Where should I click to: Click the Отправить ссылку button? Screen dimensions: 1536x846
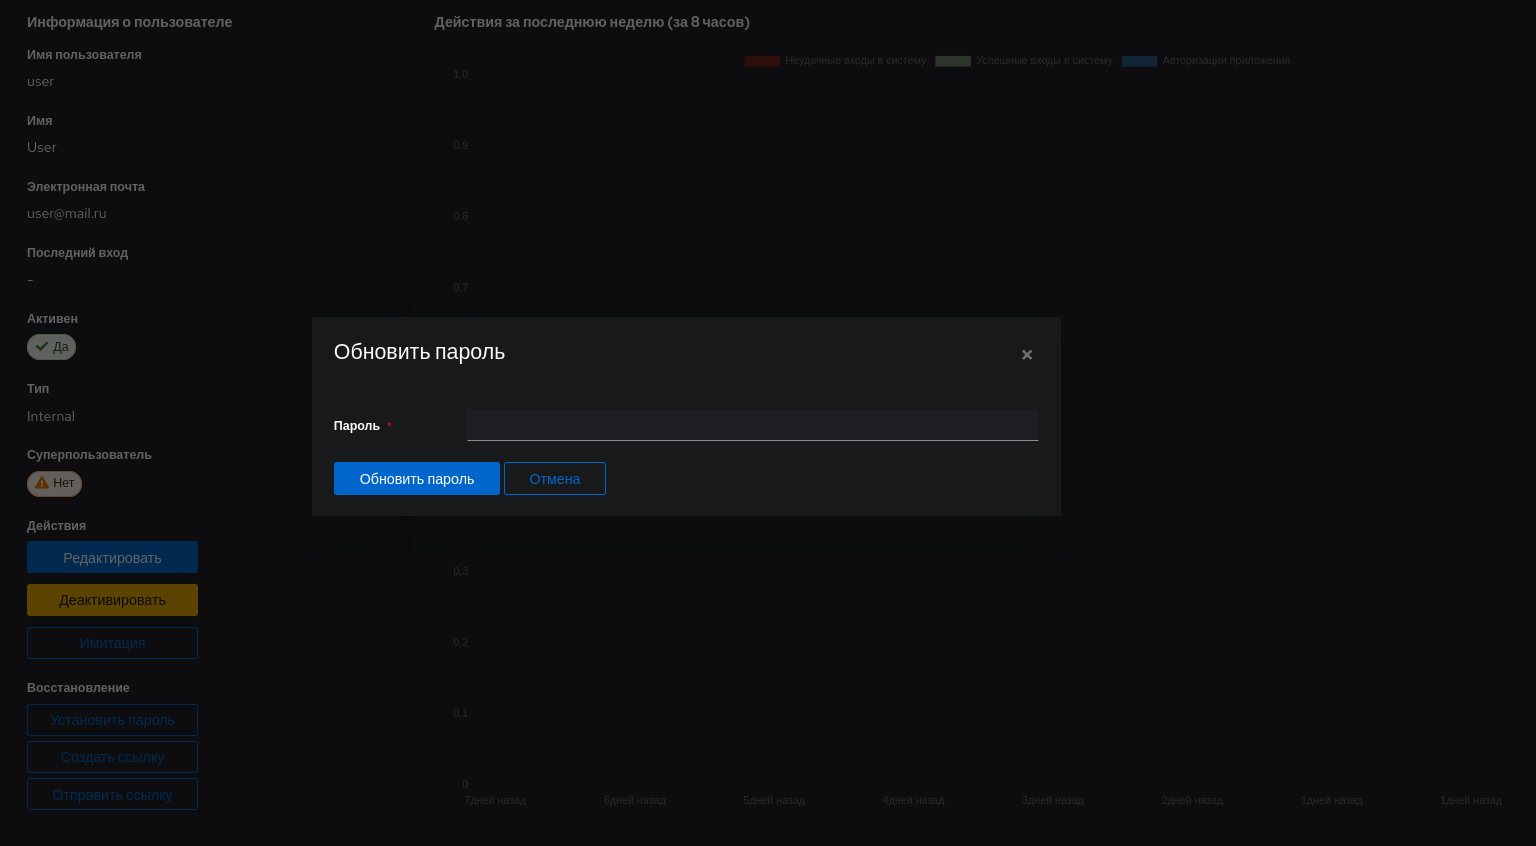pos(112,795)
